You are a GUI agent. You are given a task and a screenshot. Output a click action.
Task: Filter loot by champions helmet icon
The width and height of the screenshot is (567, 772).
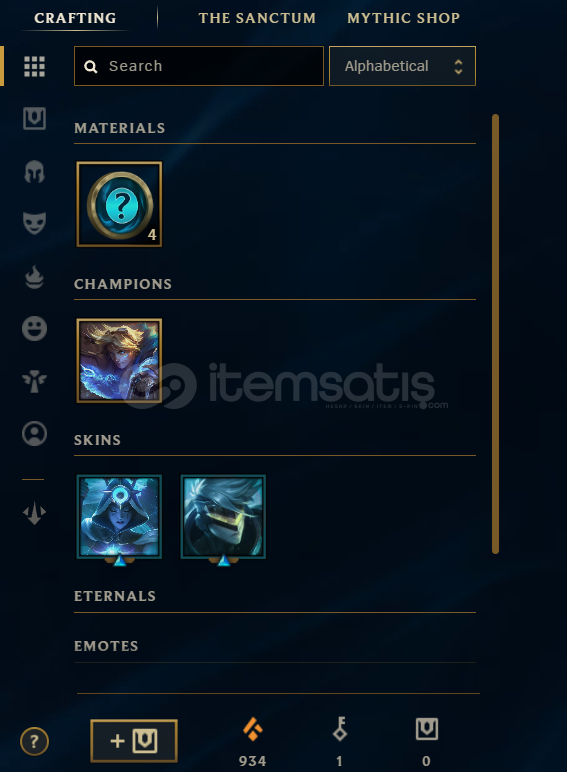[x=34, y=172]
